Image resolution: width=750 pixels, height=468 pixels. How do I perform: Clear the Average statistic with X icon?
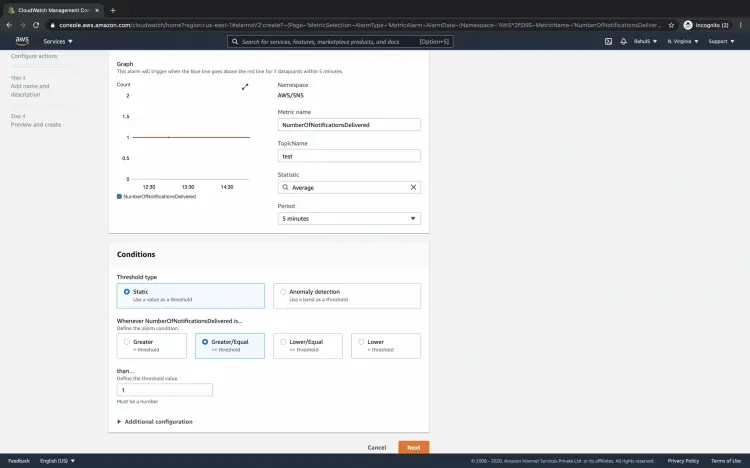[x=413, y=188]
